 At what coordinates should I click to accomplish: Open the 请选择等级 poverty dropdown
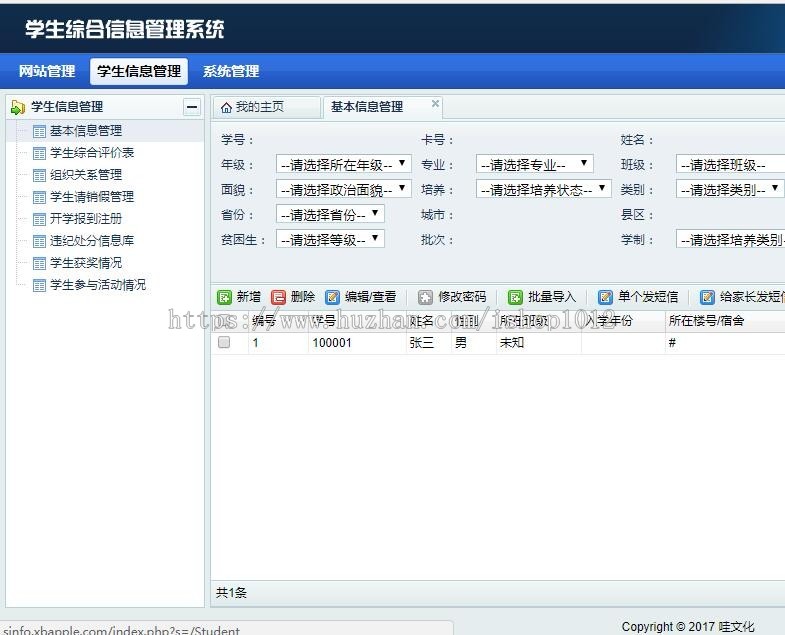pos(330,239)
